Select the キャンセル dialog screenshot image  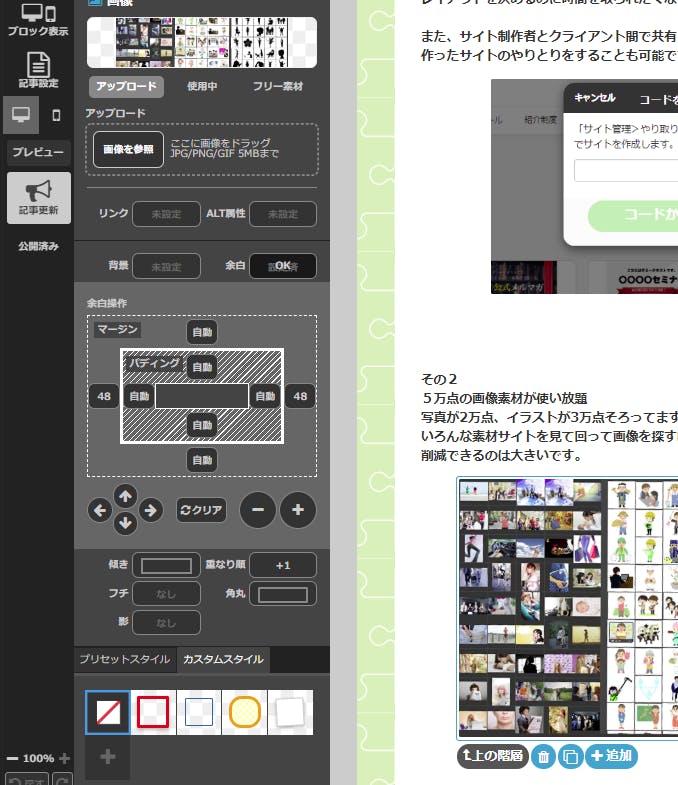(x=584, y=186)
